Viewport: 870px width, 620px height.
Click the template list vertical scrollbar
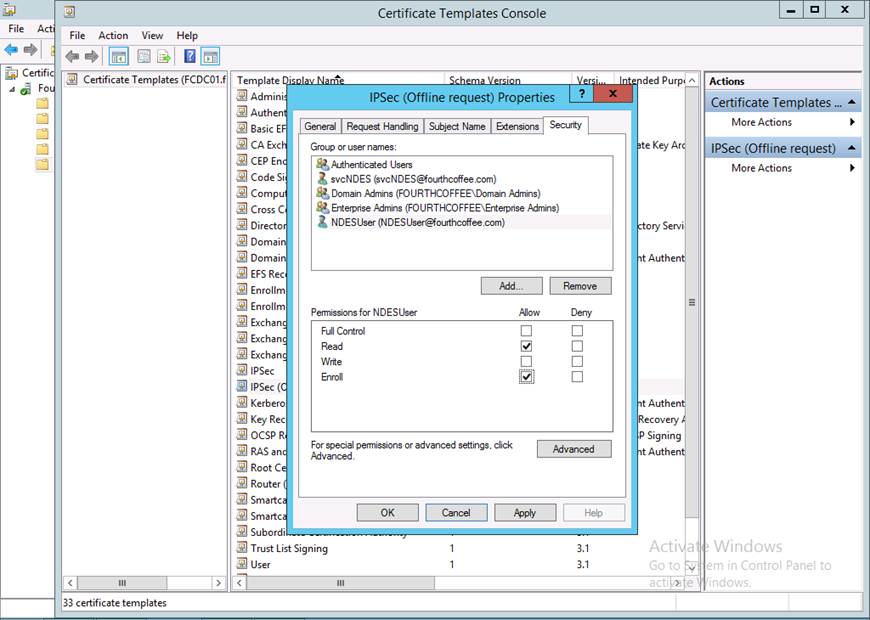coord(692,302)
